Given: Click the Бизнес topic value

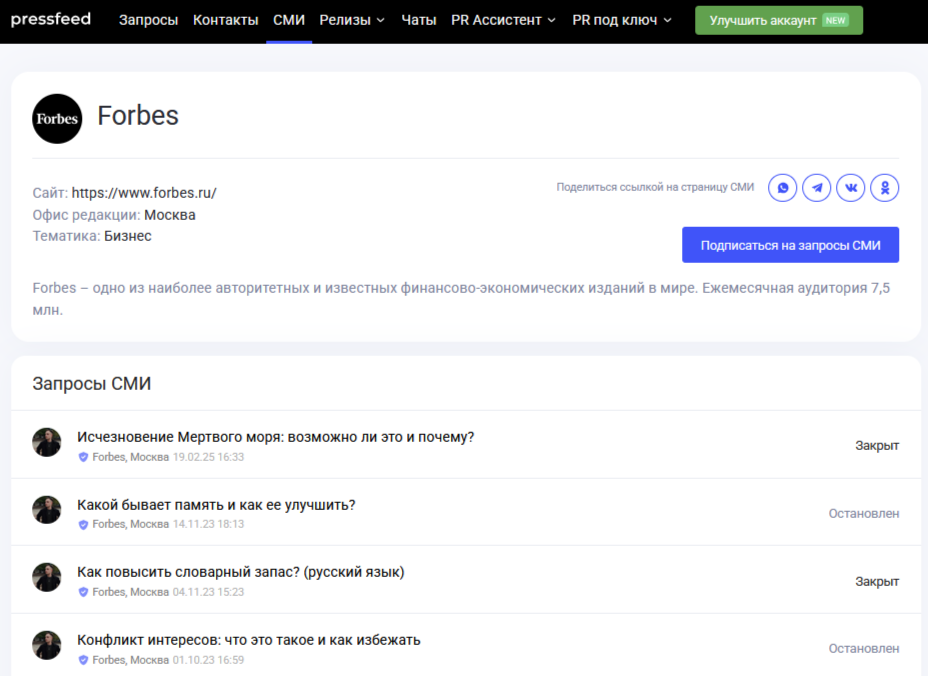Looking at the screenshot, I should (x=128, y=236).
